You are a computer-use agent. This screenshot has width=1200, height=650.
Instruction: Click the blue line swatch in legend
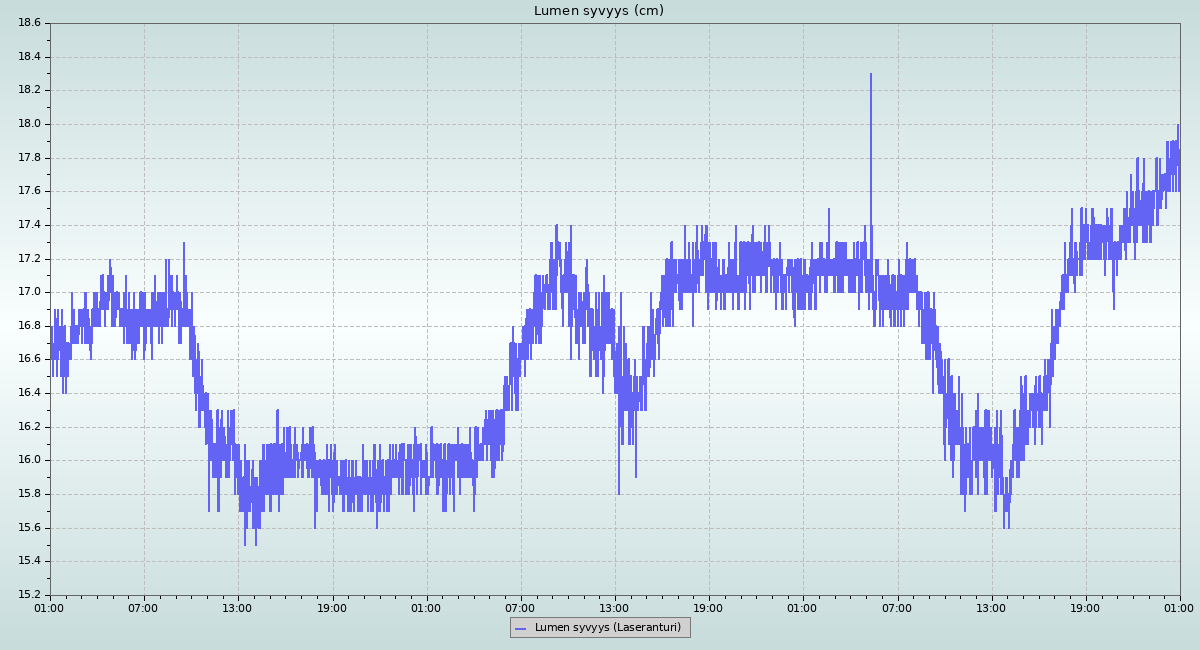click(x=520, y=628)
